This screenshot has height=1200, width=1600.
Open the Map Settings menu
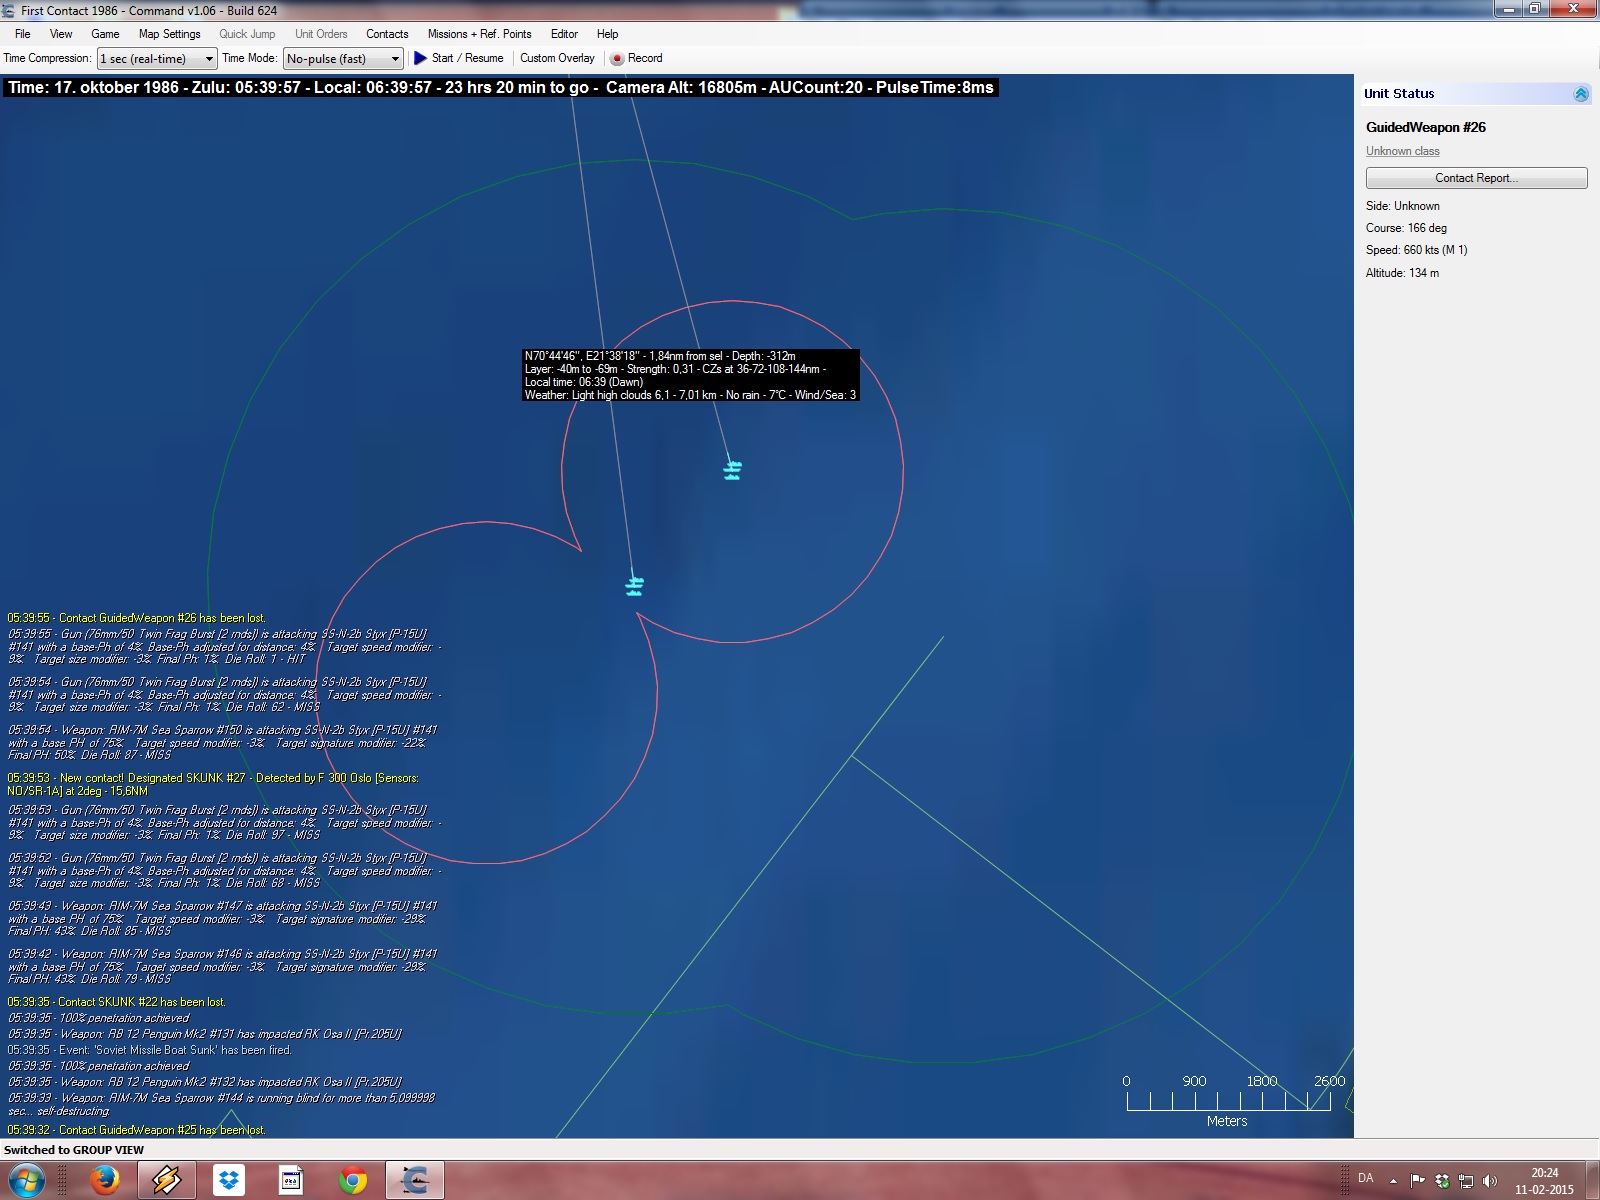(169, 34)
